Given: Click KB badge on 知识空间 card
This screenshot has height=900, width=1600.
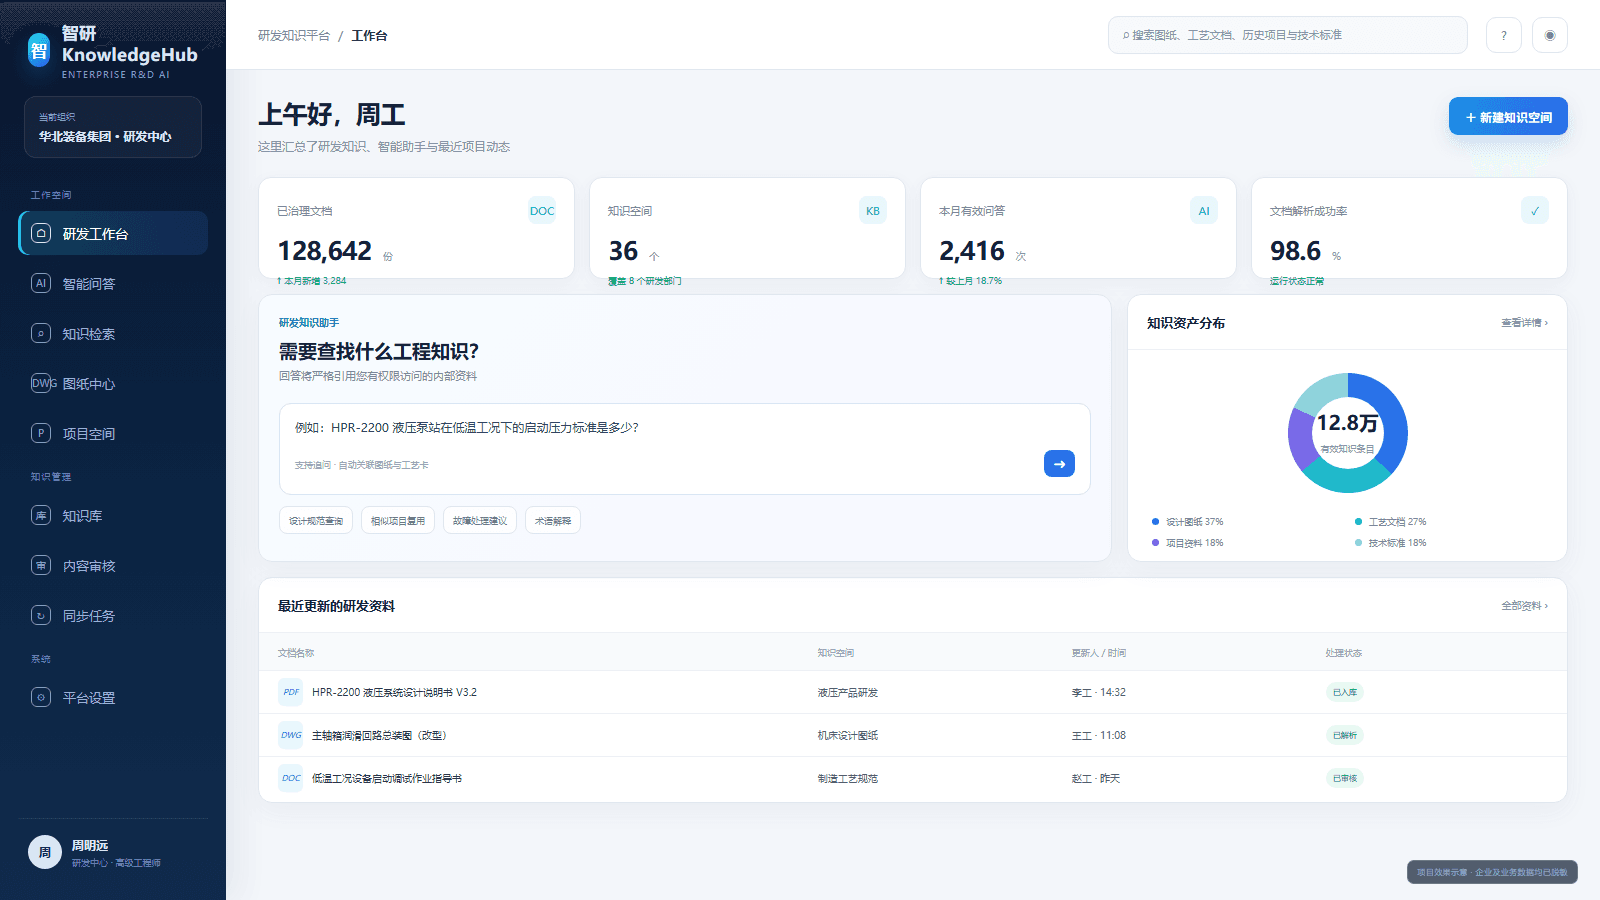Looking at the screenshot, I should pos(873,211).
